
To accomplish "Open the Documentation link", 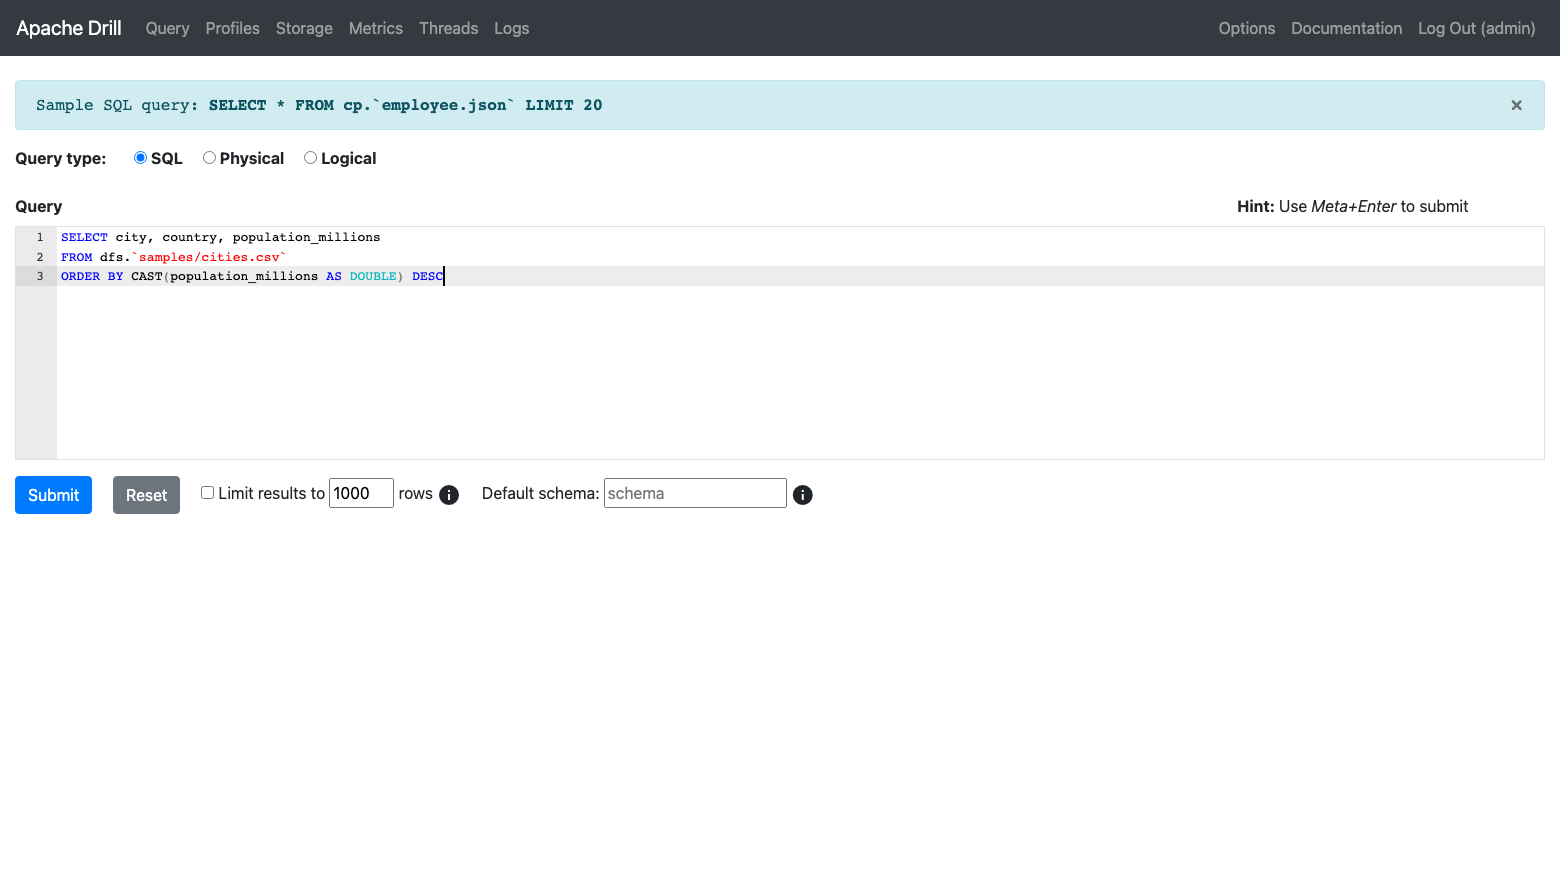I will click(1346, 28).
